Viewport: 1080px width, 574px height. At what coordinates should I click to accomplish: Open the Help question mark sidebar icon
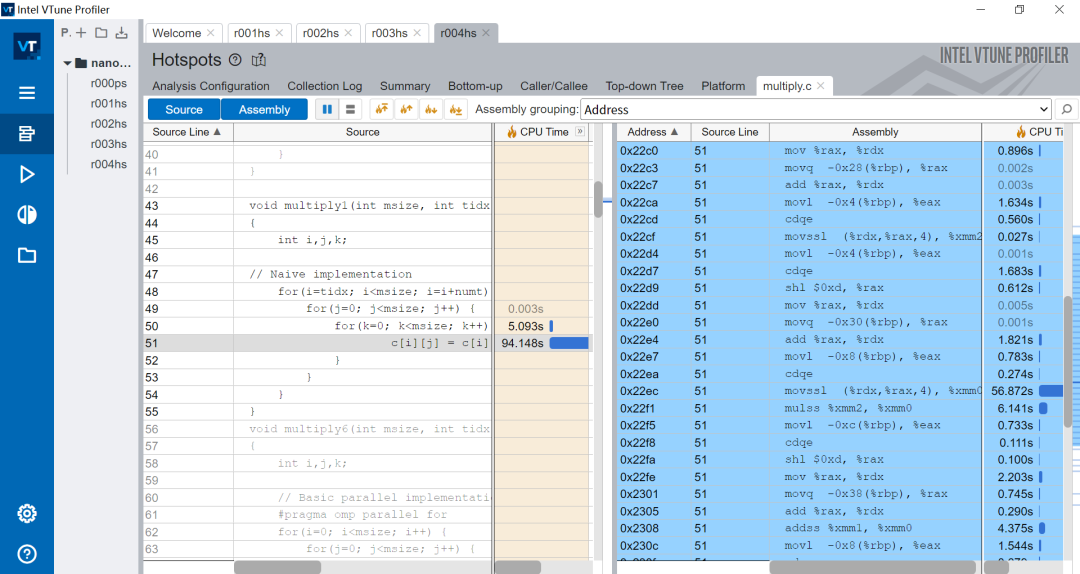click(x=27, y=554)
